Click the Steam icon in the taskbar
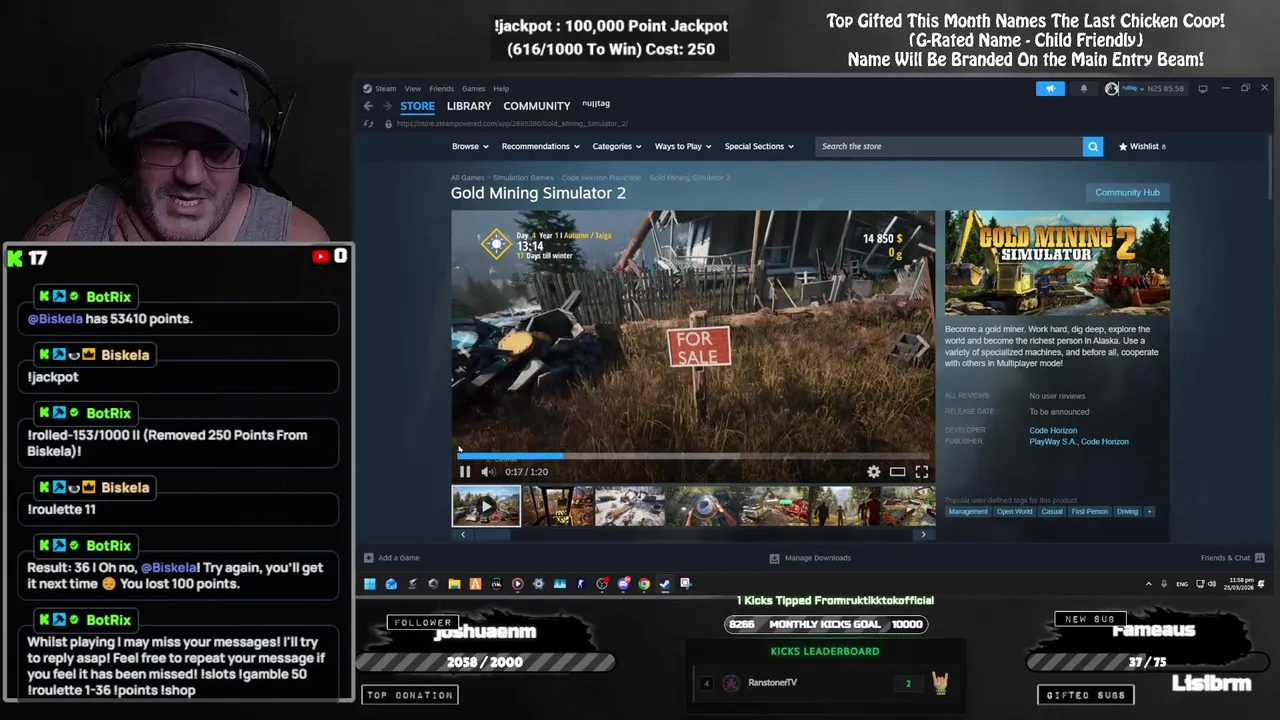Screen dimensions: 1280x720 pos(665,584)
